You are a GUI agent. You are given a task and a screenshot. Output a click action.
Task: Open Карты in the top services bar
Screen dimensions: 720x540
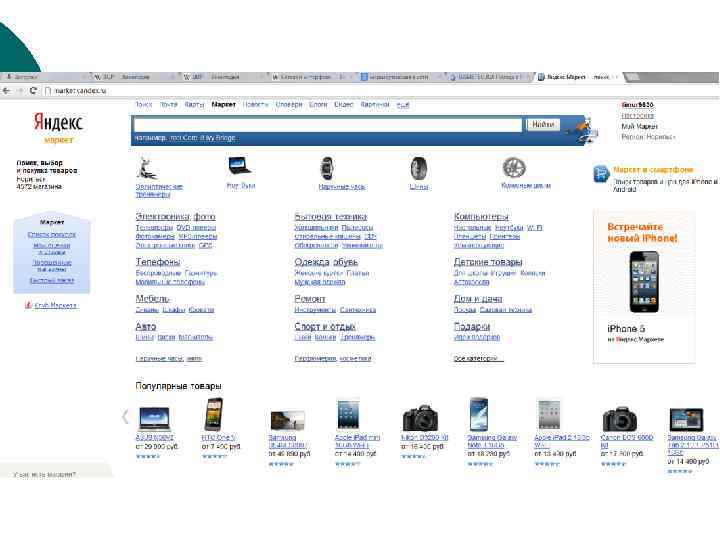tap(194, 105)
